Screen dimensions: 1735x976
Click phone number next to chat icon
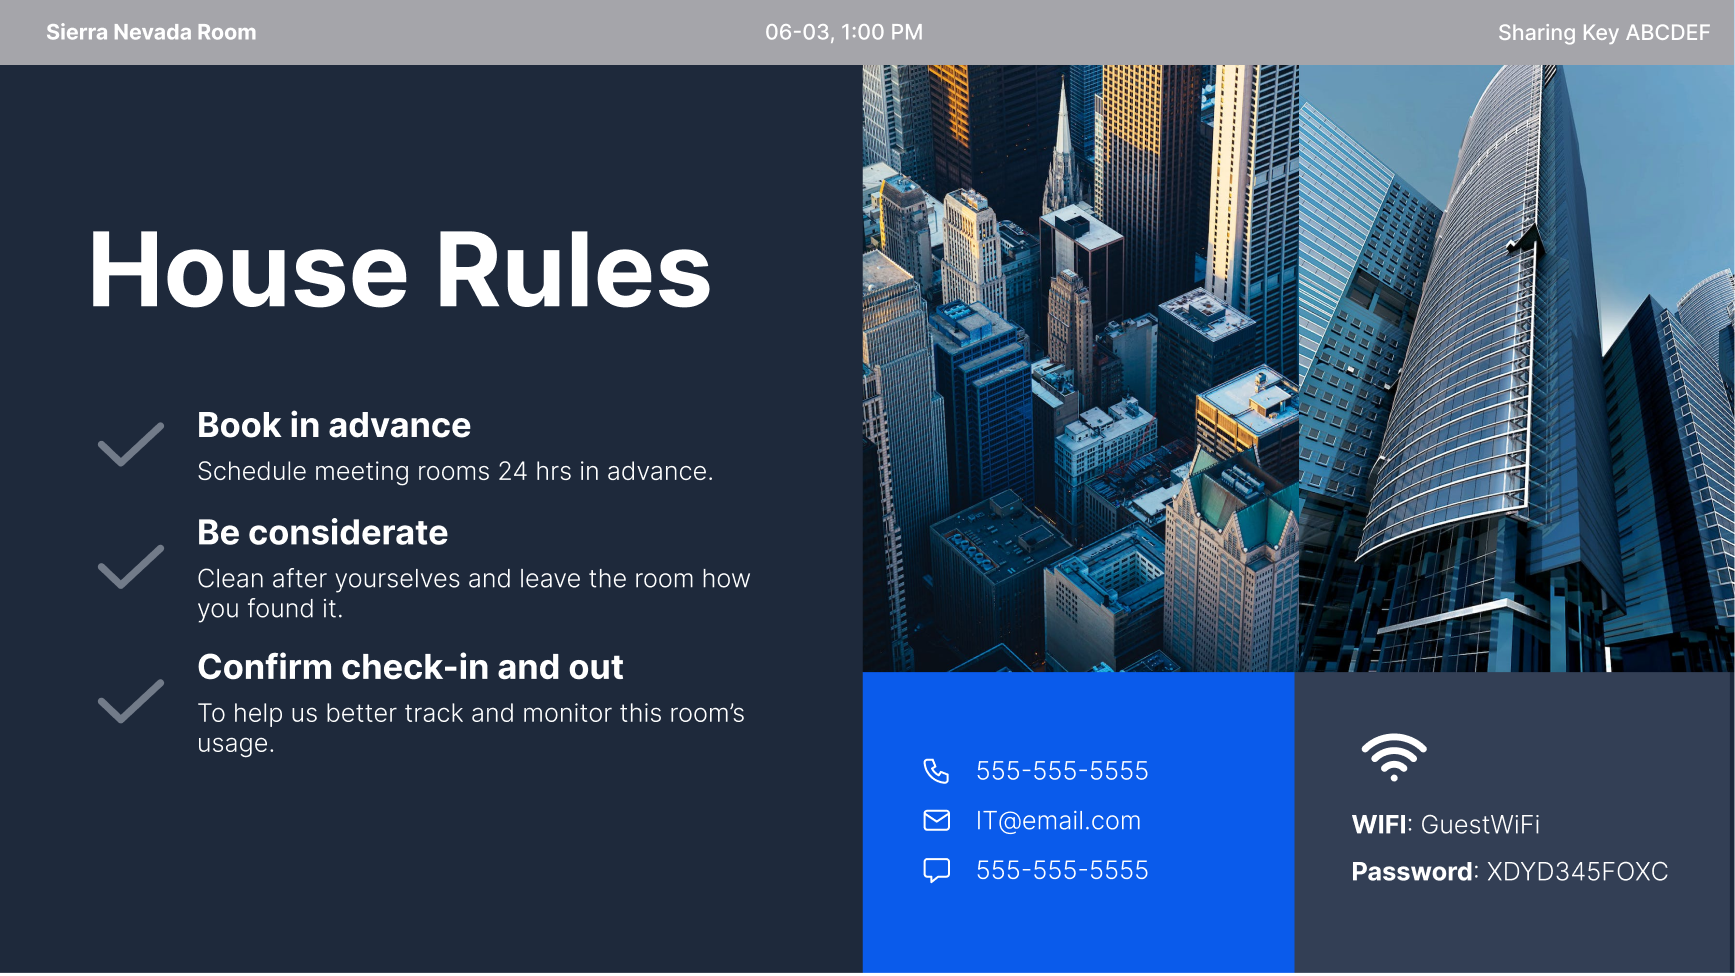pyautogui.click(x=1062, y=870)
